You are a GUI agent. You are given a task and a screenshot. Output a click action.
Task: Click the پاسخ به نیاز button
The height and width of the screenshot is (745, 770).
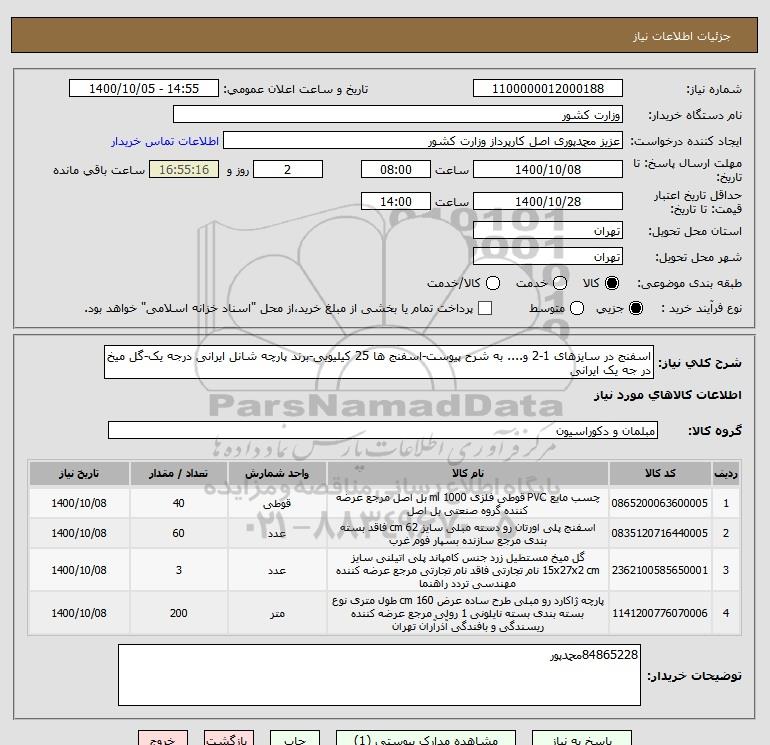582,739
